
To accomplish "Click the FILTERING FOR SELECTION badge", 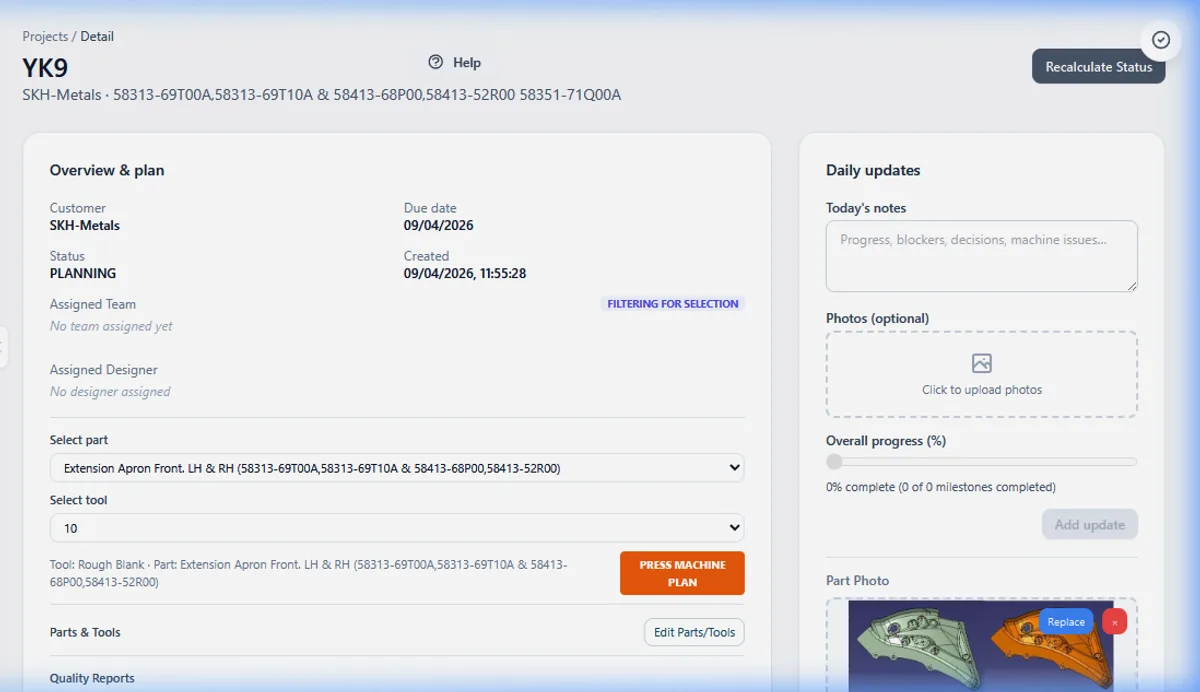I will pos(673,304).
